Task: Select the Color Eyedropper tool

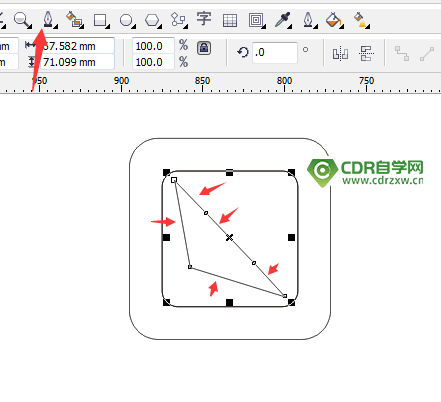Action: (282, 20)
